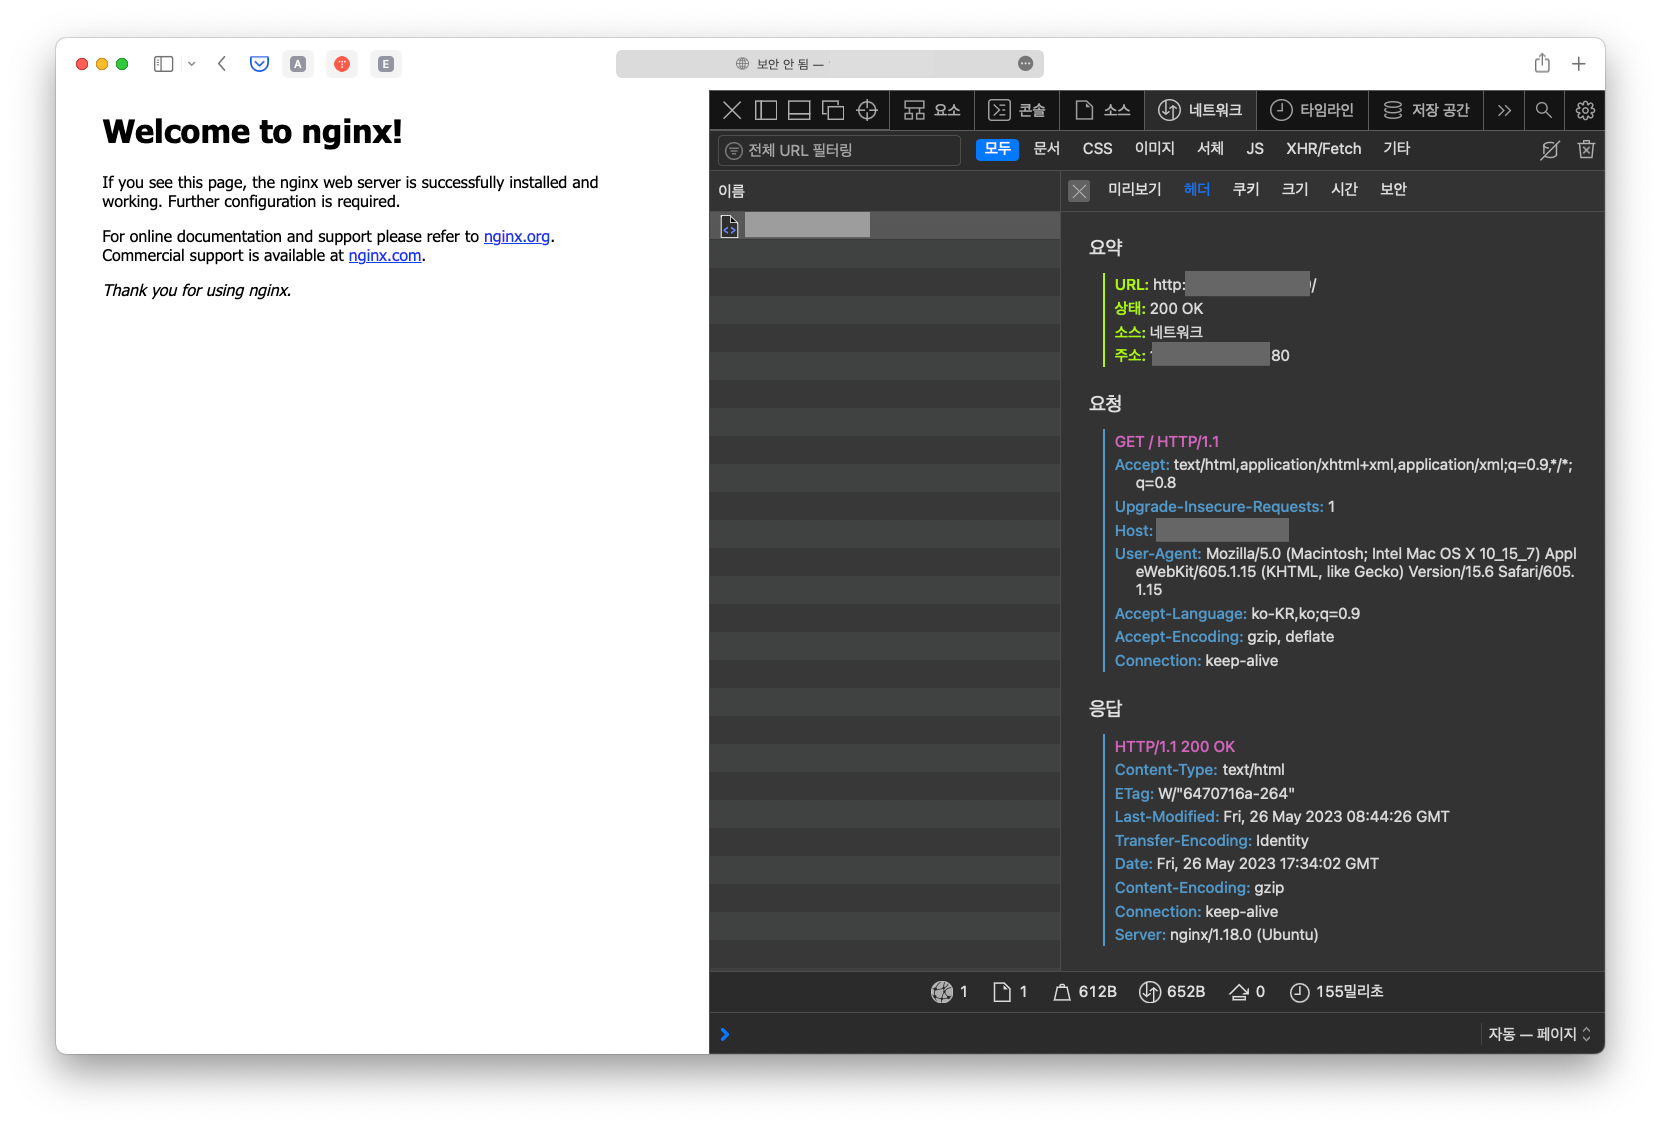
Task: Open sidebar tab group dropdown arrow
Action: (x=191, y=64)
